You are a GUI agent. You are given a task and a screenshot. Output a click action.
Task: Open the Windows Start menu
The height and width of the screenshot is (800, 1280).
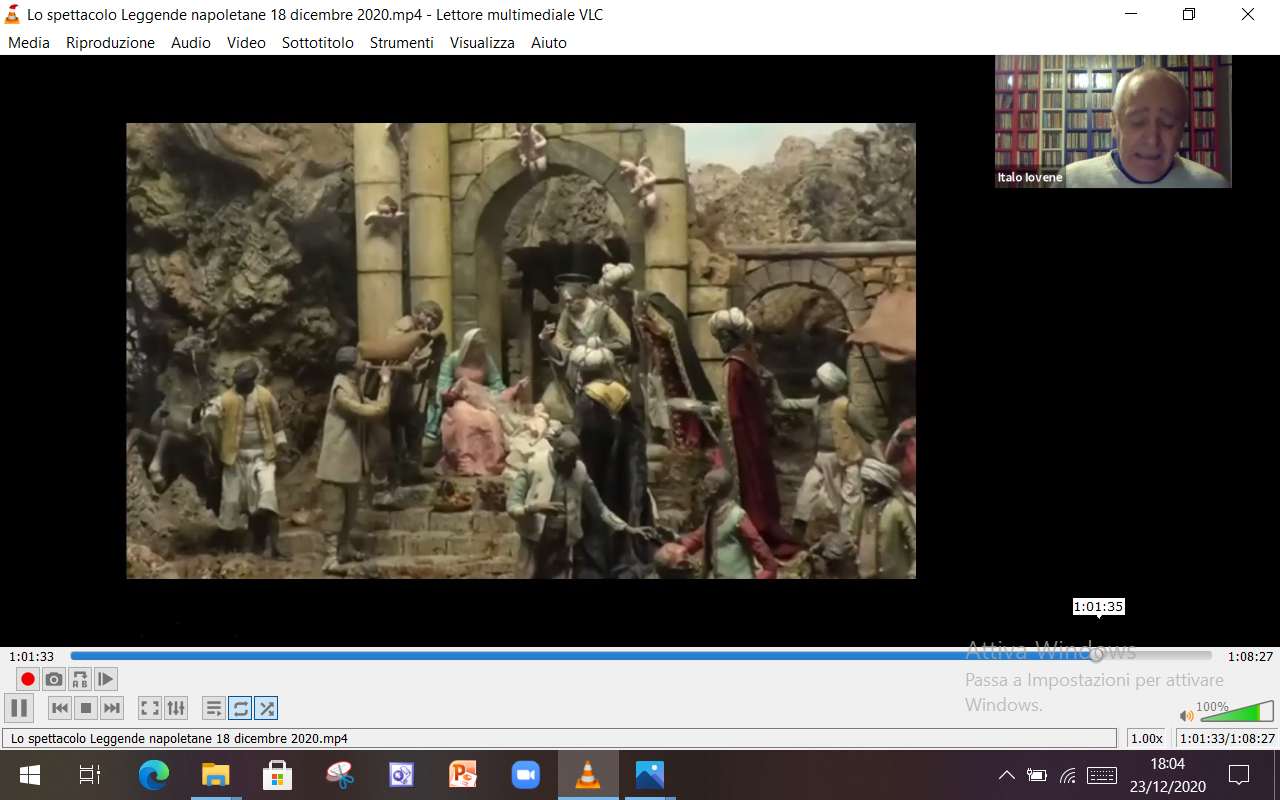30,775
